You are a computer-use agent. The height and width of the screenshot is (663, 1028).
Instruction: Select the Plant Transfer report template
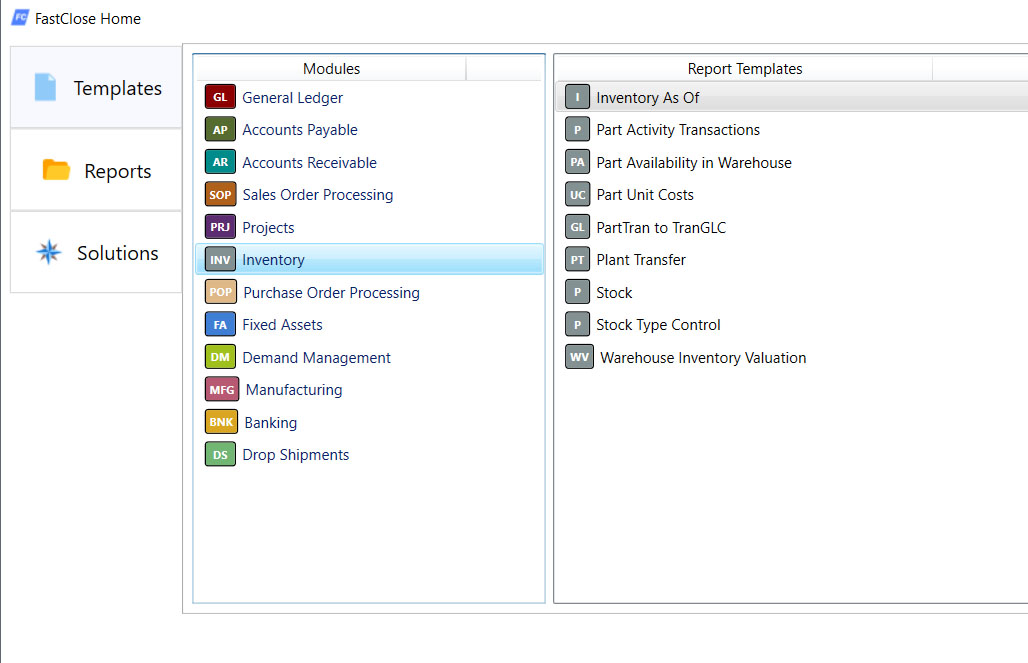coord(640,260)
